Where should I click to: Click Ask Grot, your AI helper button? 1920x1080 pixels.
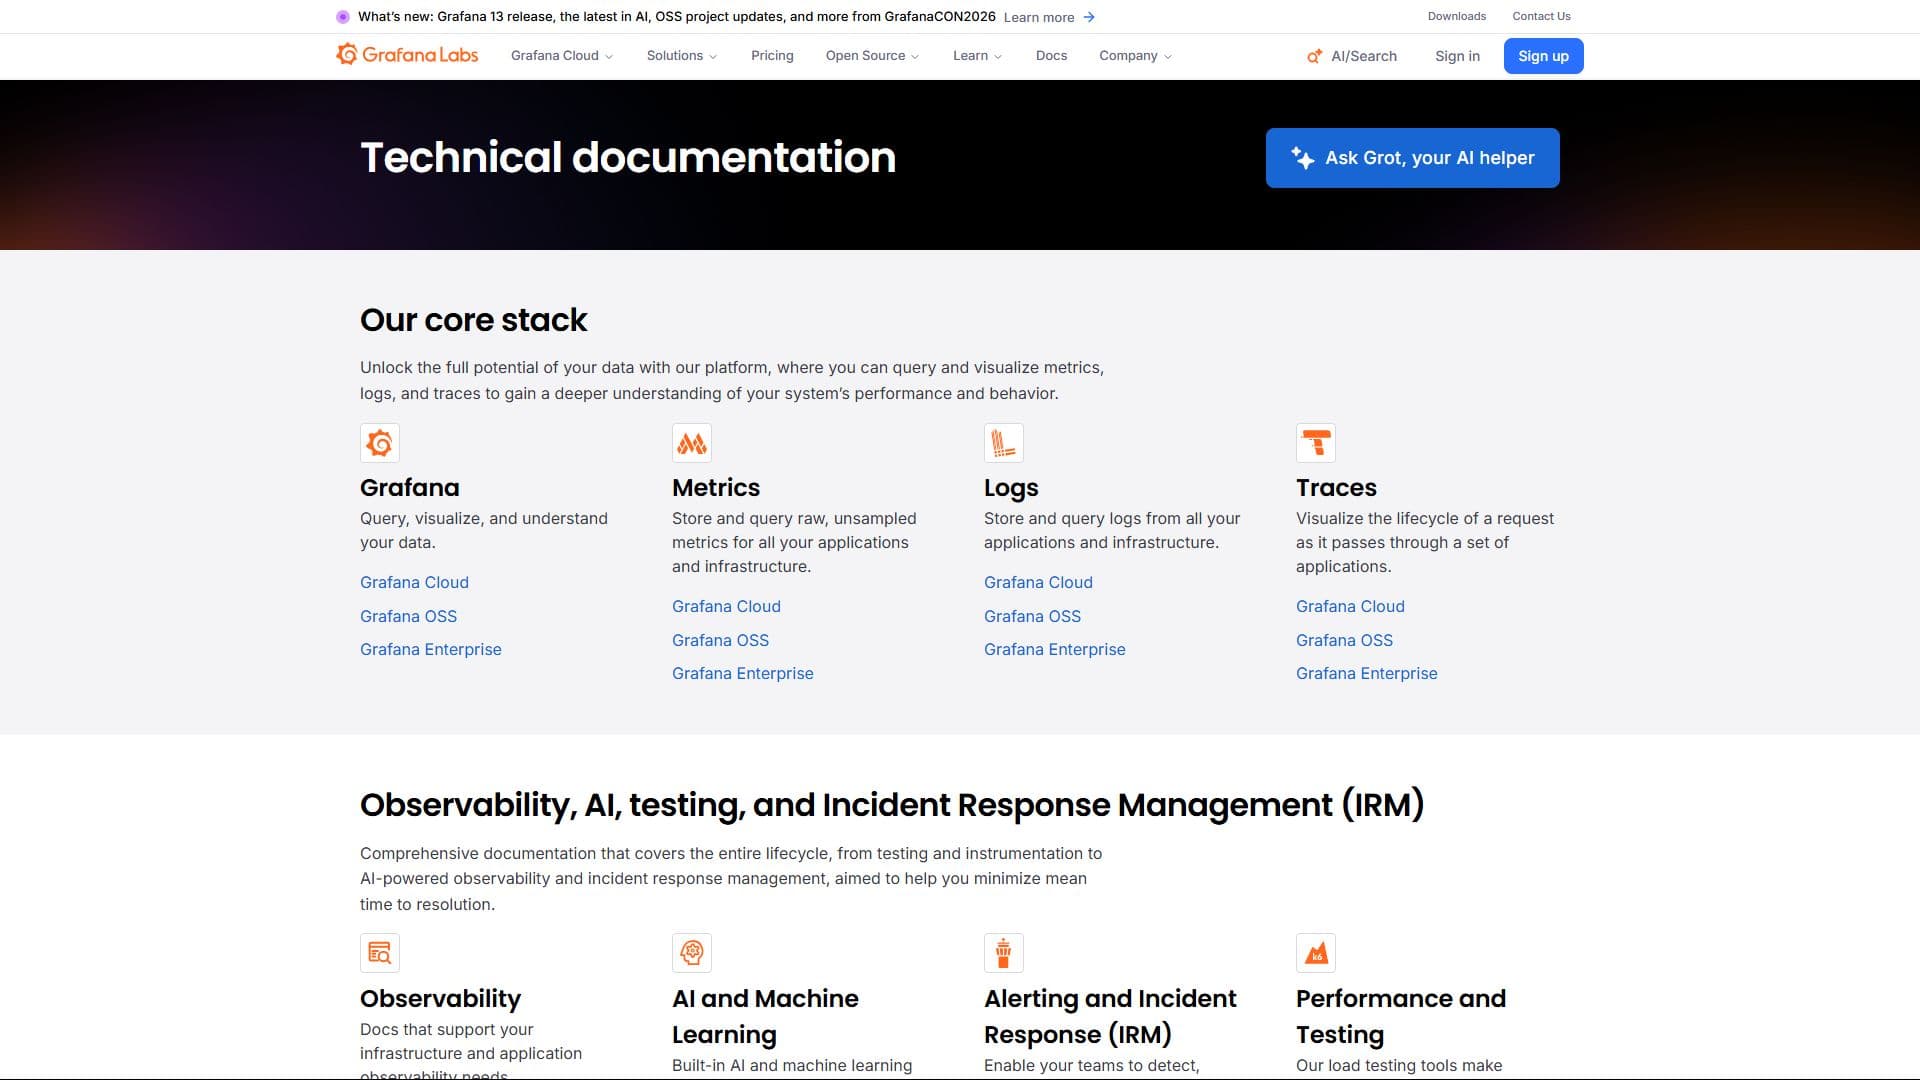[x=1412, y=158]
